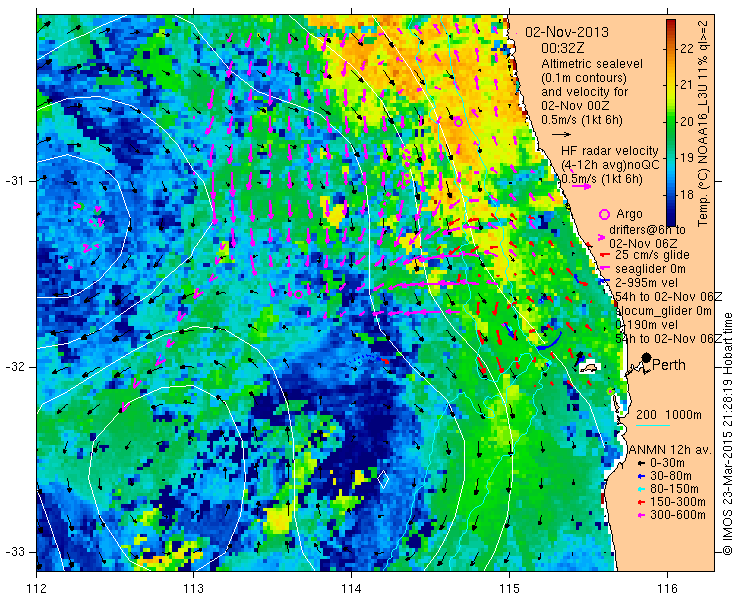This screenshot has width=740, height=600.
Task: Click the longitude axis label 116
Action: coord(667,589)
